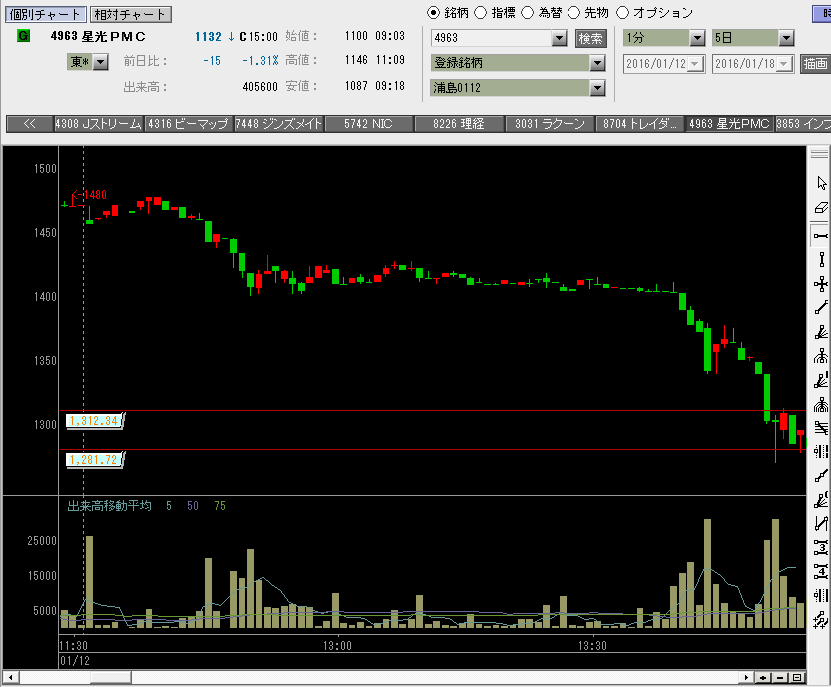Open the 2016/01/12 start date picker

(696, 64)
